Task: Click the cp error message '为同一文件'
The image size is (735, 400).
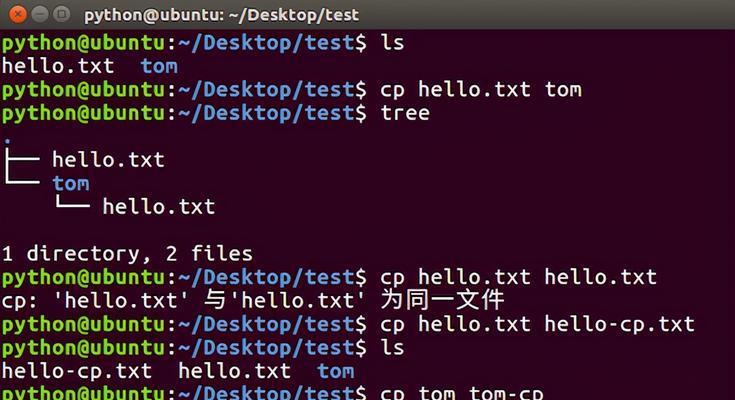Action: pyautogui.click(x=442, y=300)
